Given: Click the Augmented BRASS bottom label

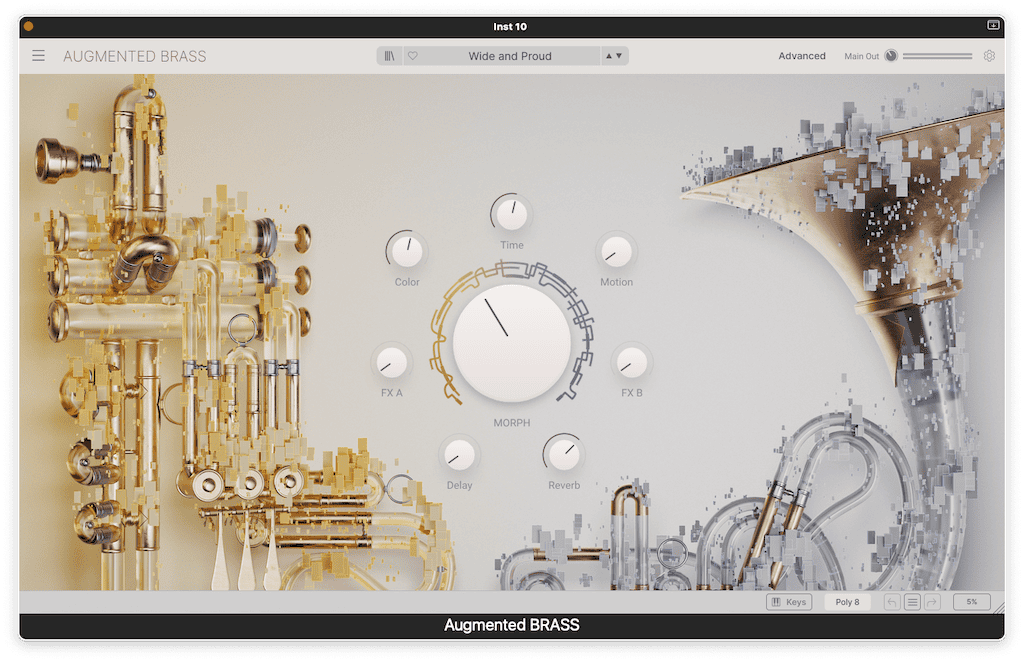Looking at the screenshot, I should (x=511, y=625).
